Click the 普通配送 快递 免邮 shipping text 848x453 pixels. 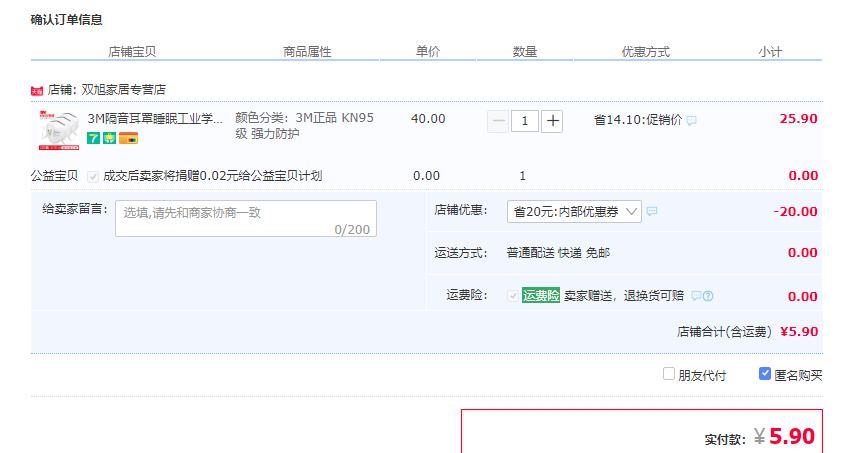[558, 253]
